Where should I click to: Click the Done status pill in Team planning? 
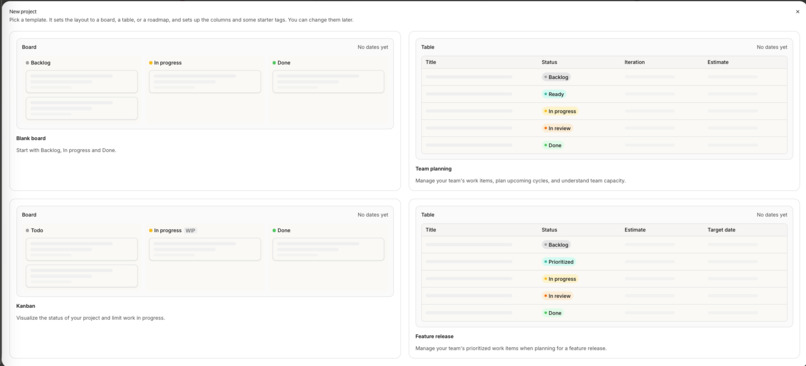click(553, 145)
